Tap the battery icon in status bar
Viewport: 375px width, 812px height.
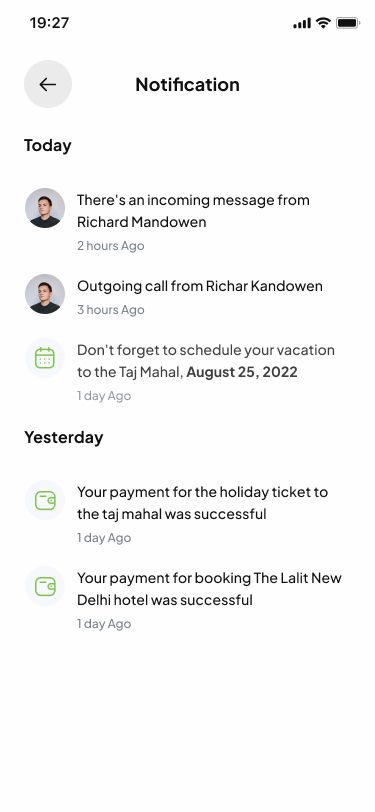coord(348,23)
